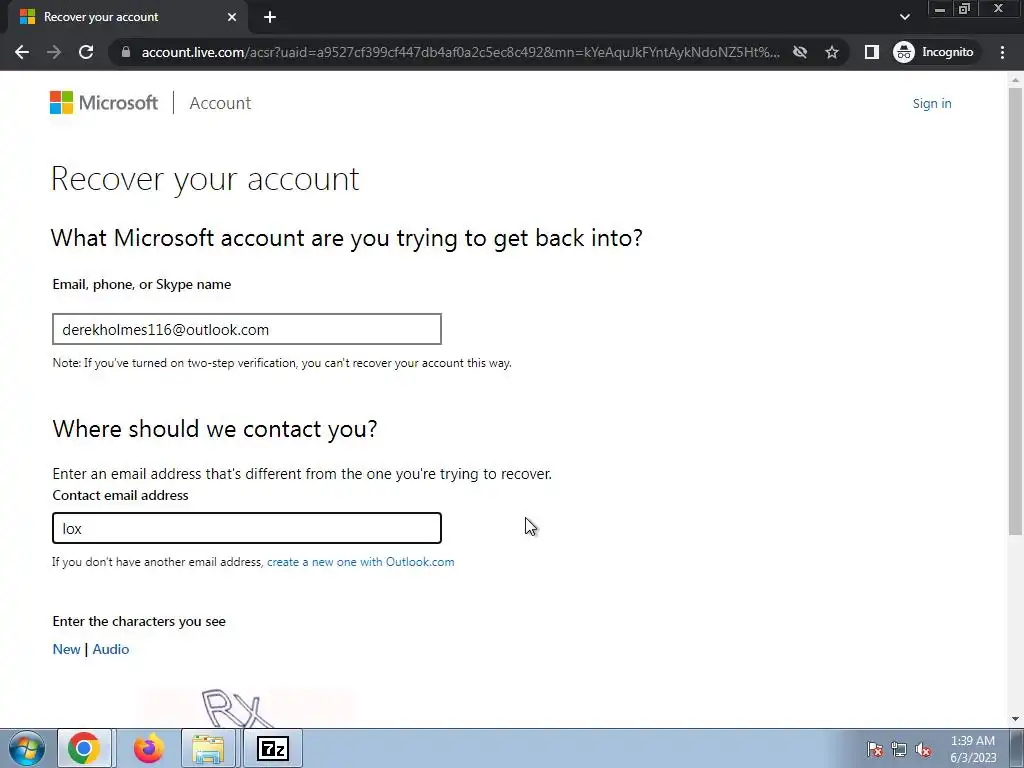The height and width of the screenshot is (768, 1024).
Task: Click the scrollbar down arrow
Action: (1015, 719)
